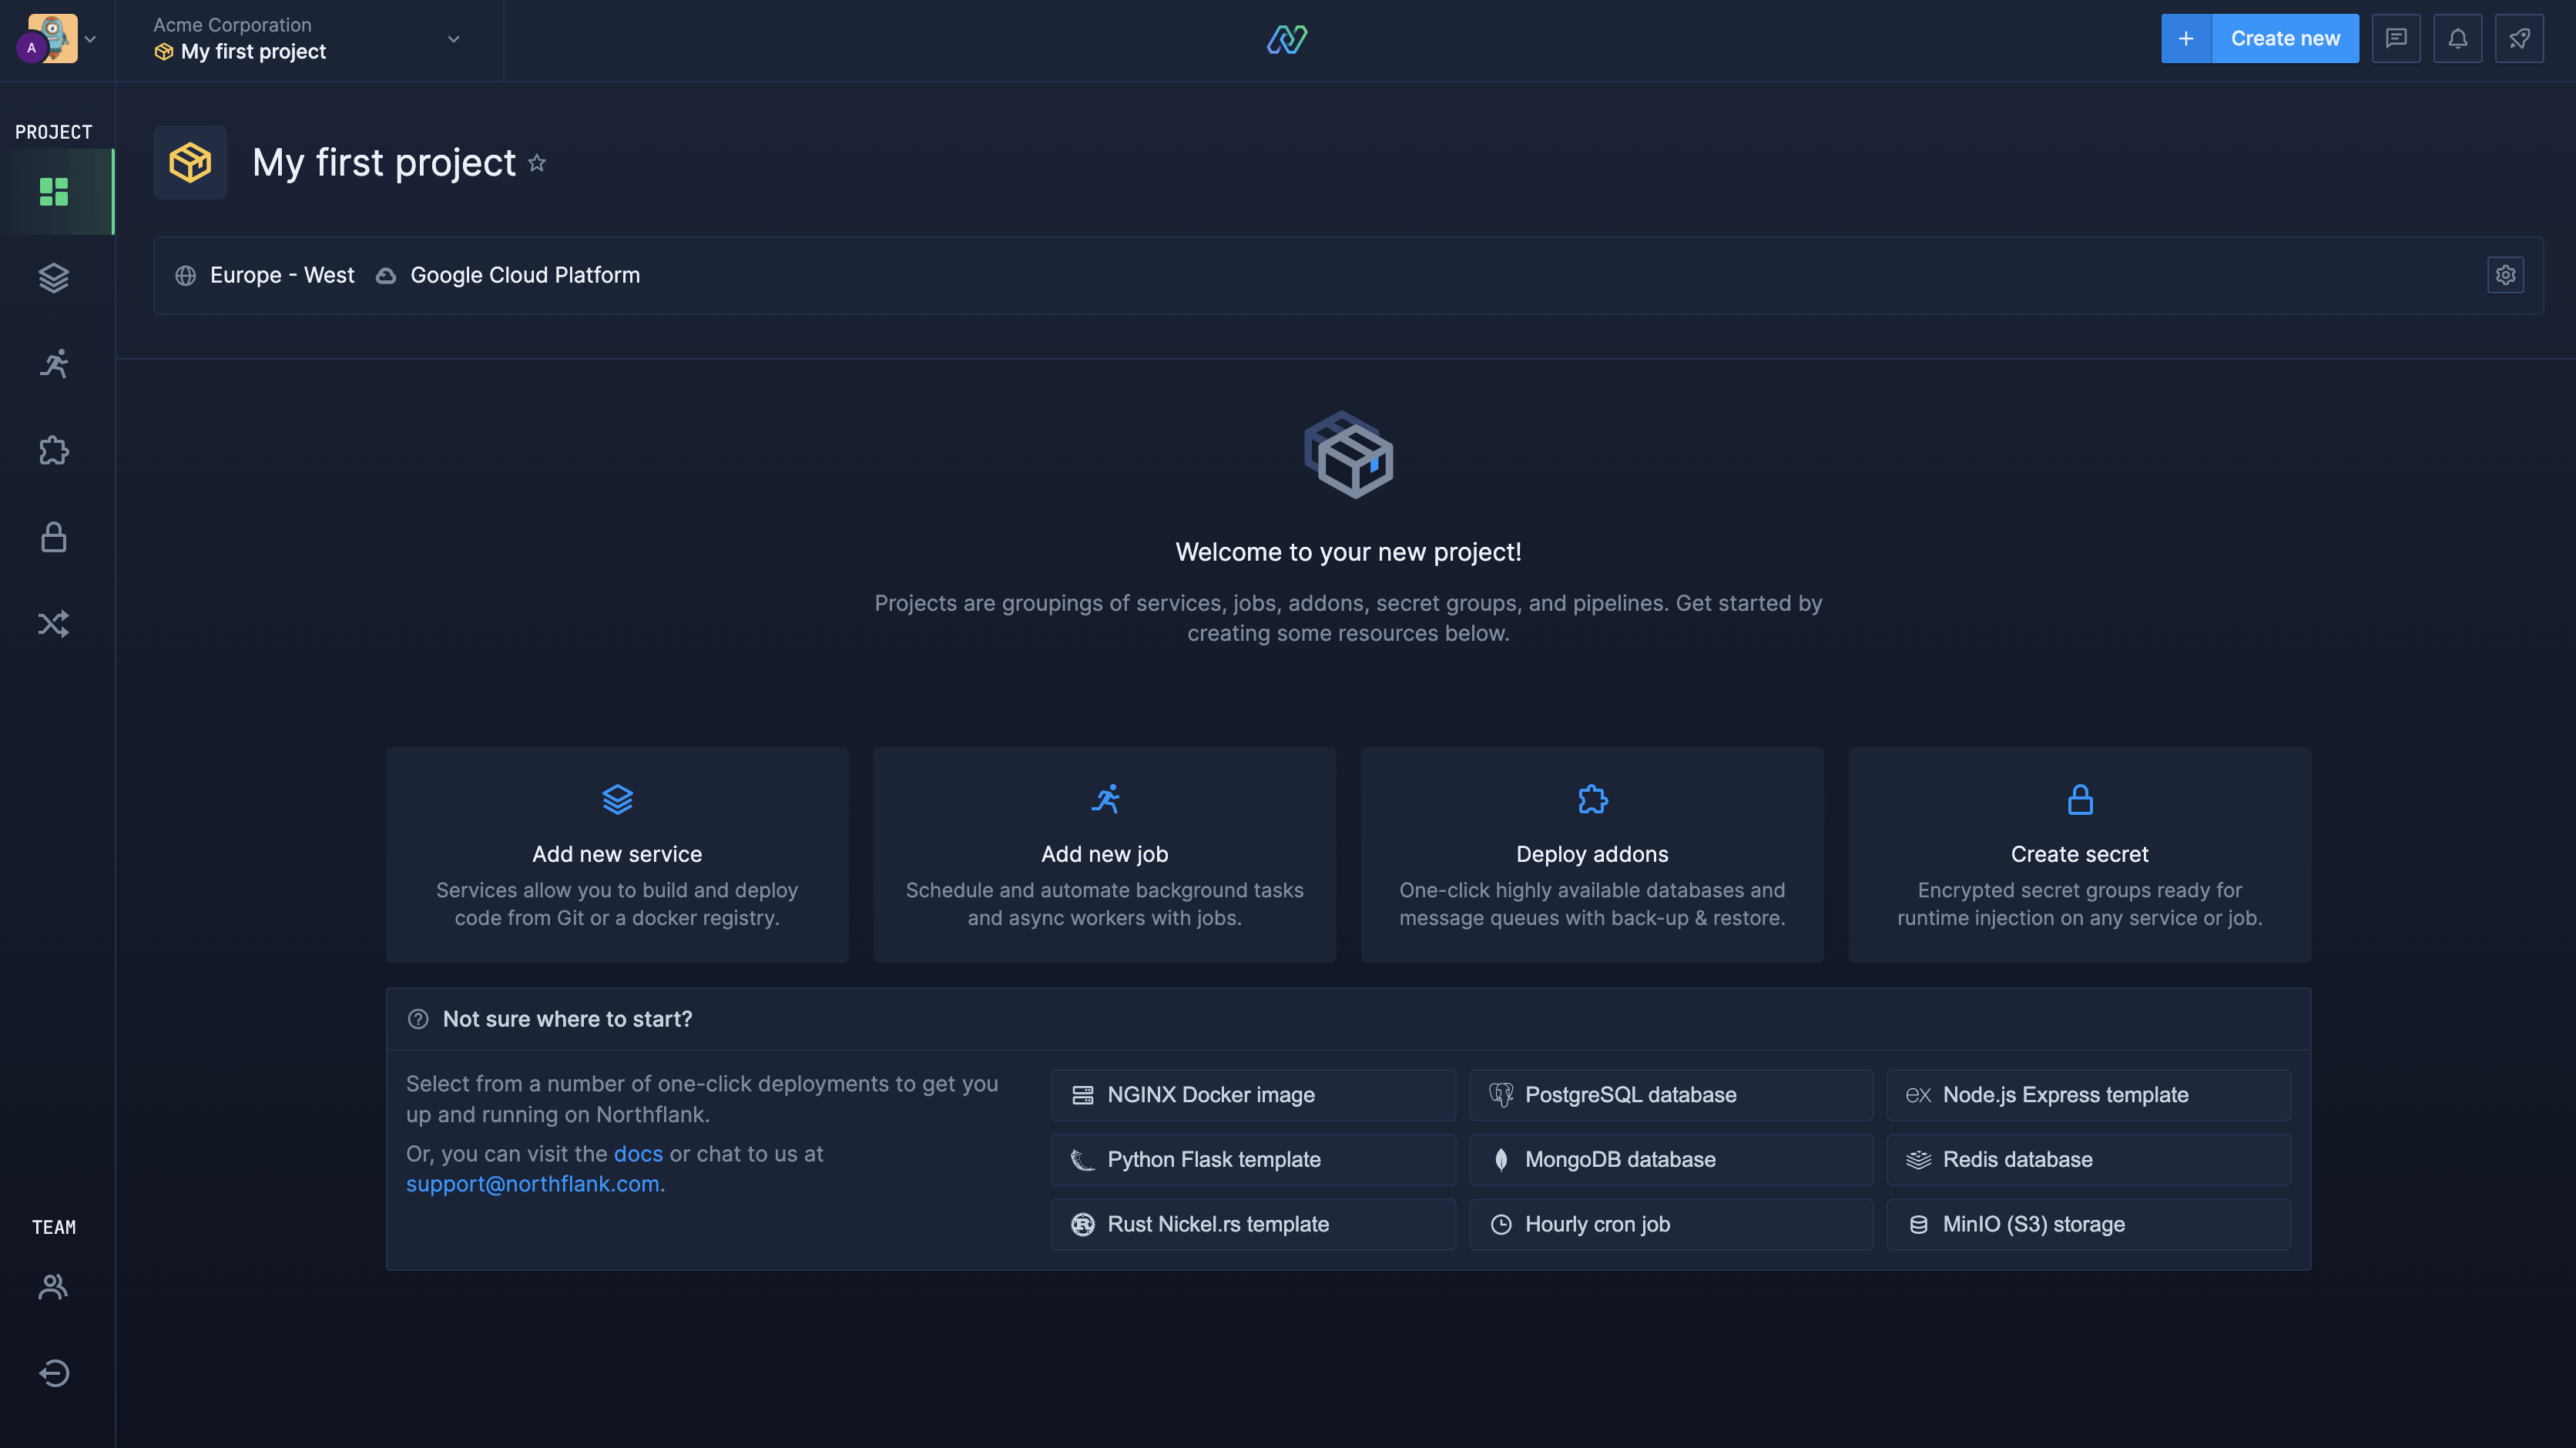Image resolution: width=2576 pixels, height=1448 pixels.
Task: Open project settings via the gear icon
Action: [2505, 274]
